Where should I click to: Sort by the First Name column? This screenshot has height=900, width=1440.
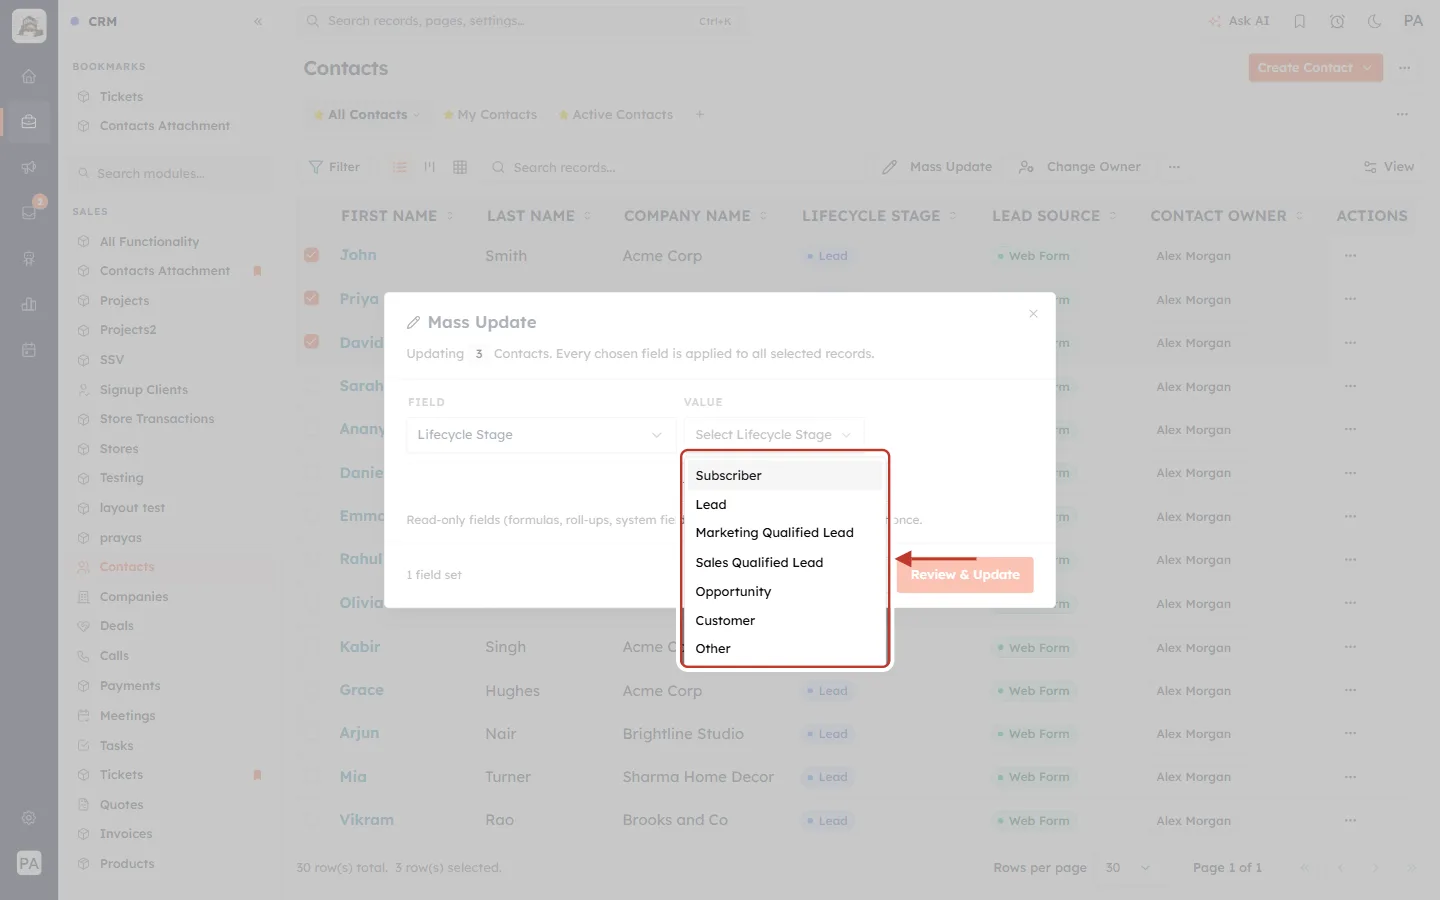pyautogui.click(x=397, y=216)
